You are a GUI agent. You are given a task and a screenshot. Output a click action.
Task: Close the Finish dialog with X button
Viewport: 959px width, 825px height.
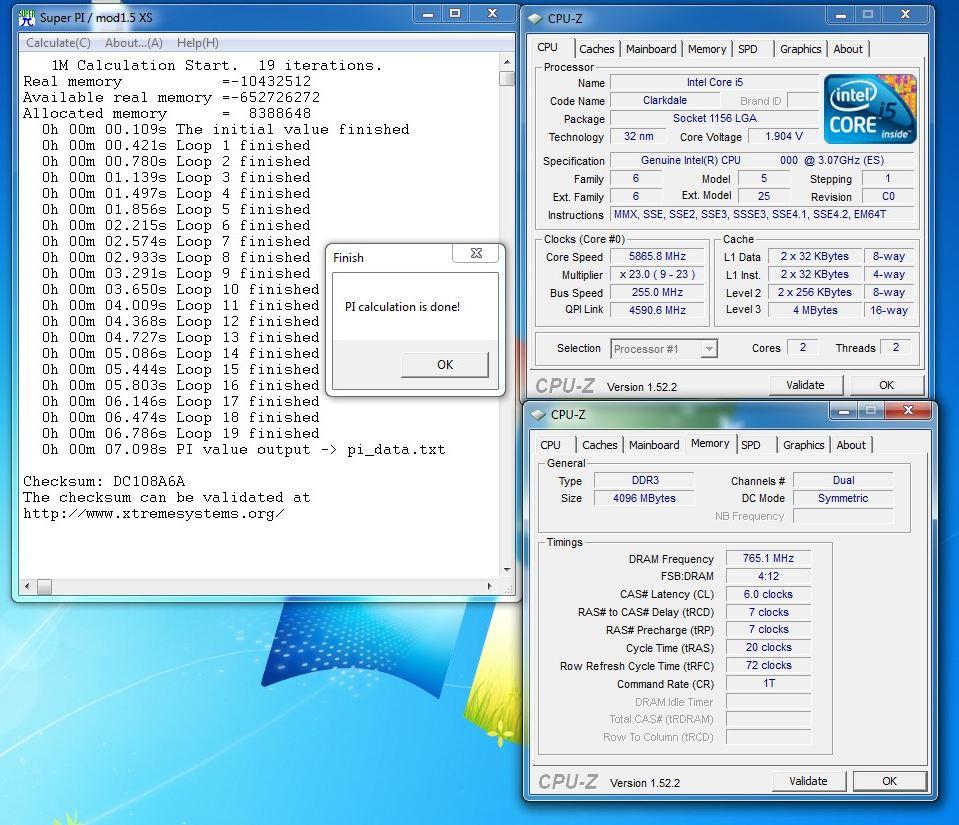(476, 253)
